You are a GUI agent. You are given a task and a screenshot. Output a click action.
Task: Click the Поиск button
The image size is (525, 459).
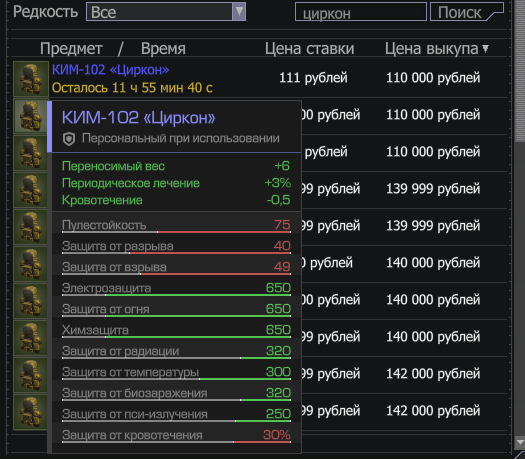tap(467, 12)
